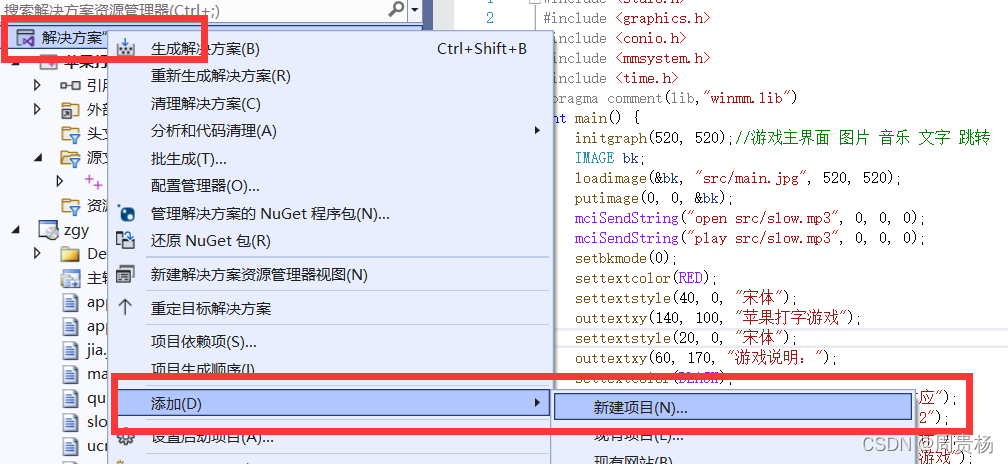
Task: Choose 重新生成解决方案(R) from context menu
Action: coord(220,76)
